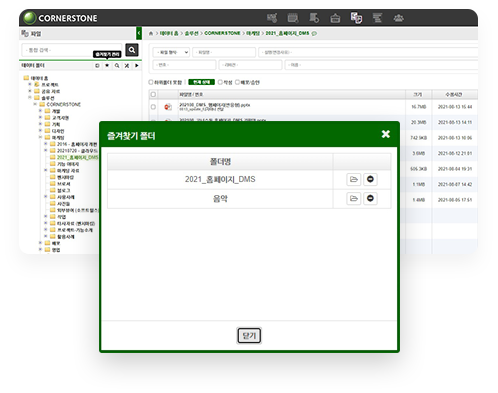Click the home icon in the breadcrumb
This screenshot has width=498, height=393.
coord(151,33)
